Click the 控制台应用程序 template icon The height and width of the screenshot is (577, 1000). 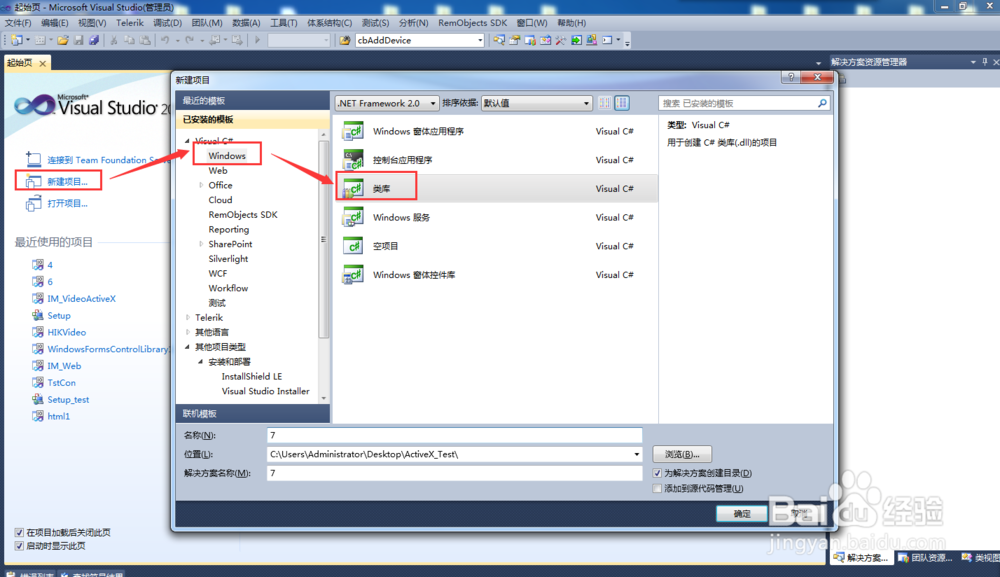353,160
